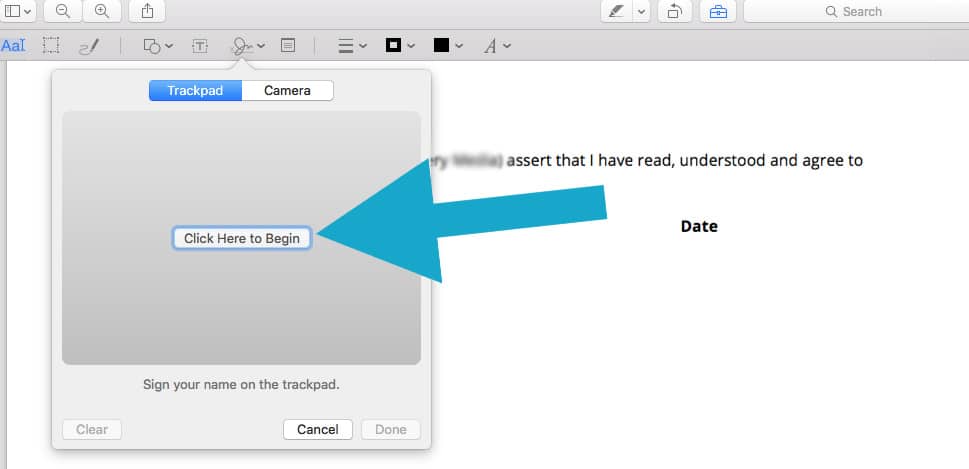The height and width of the screenshot is (469, 969).
Task: Open the Share menu icon
Action: tap(147, 11)
